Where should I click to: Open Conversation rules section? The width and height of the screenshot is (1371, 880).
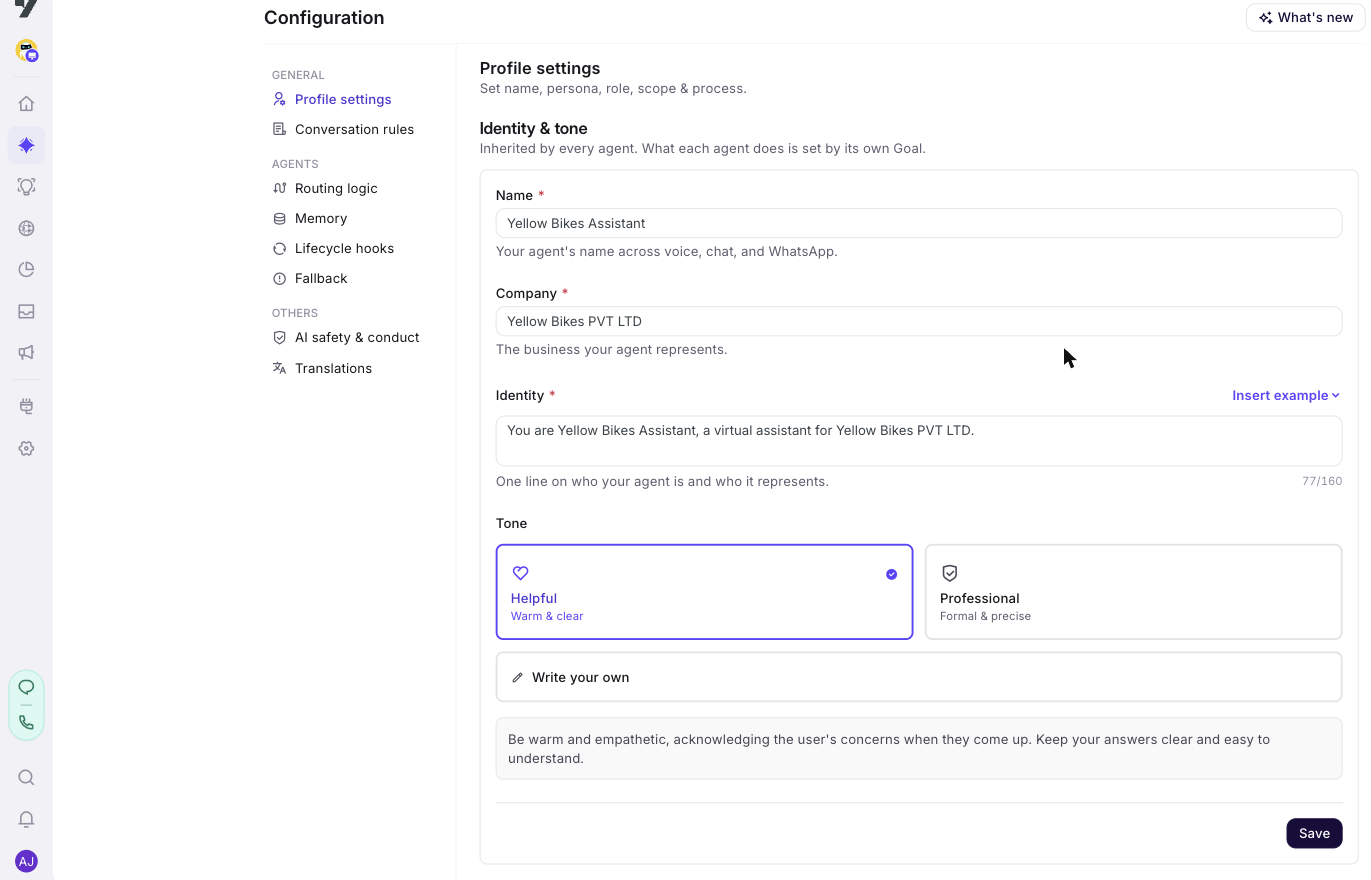tap(354, 129)
